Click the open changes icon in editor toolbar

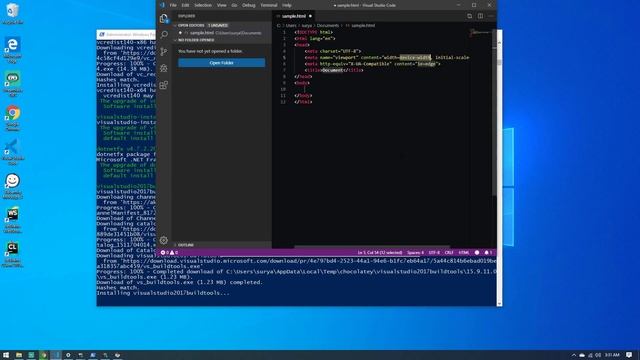[x=470, y=16]
